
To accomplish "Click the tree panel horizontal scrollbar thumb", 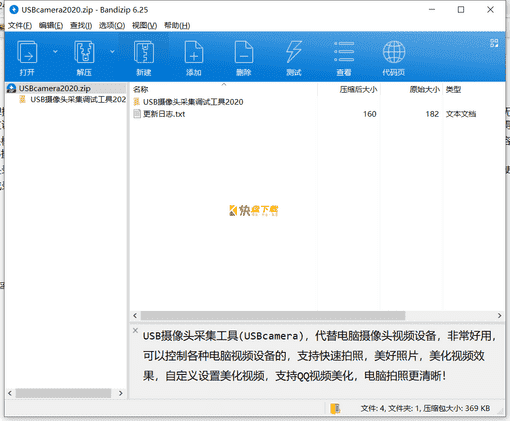I will 63,393.
